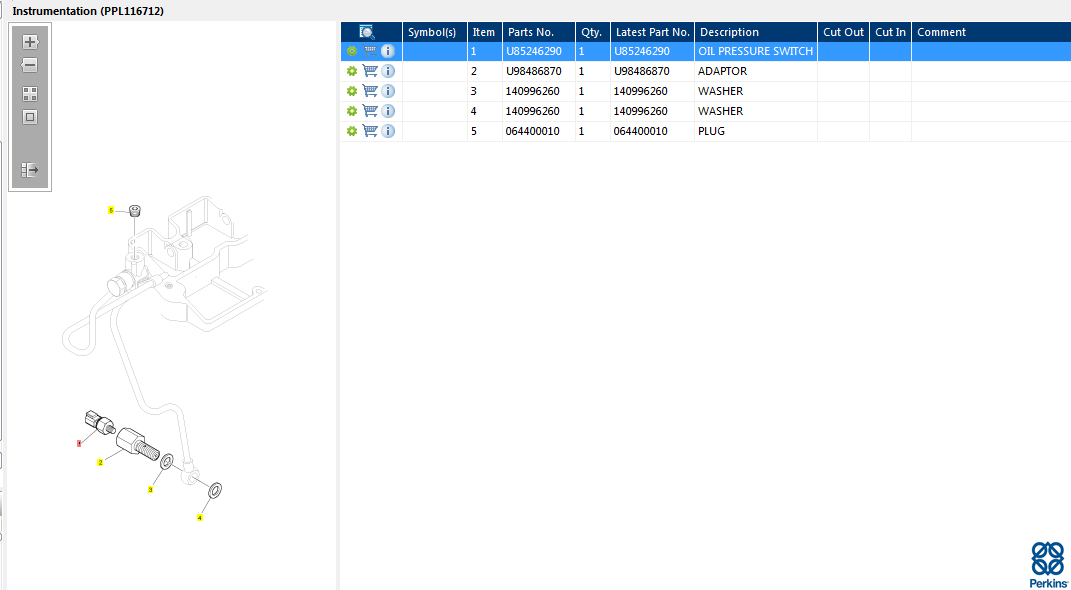Screen dimensions: 1071x590
Task: Show info for item 3 WASHER
Action: (388, 91)
